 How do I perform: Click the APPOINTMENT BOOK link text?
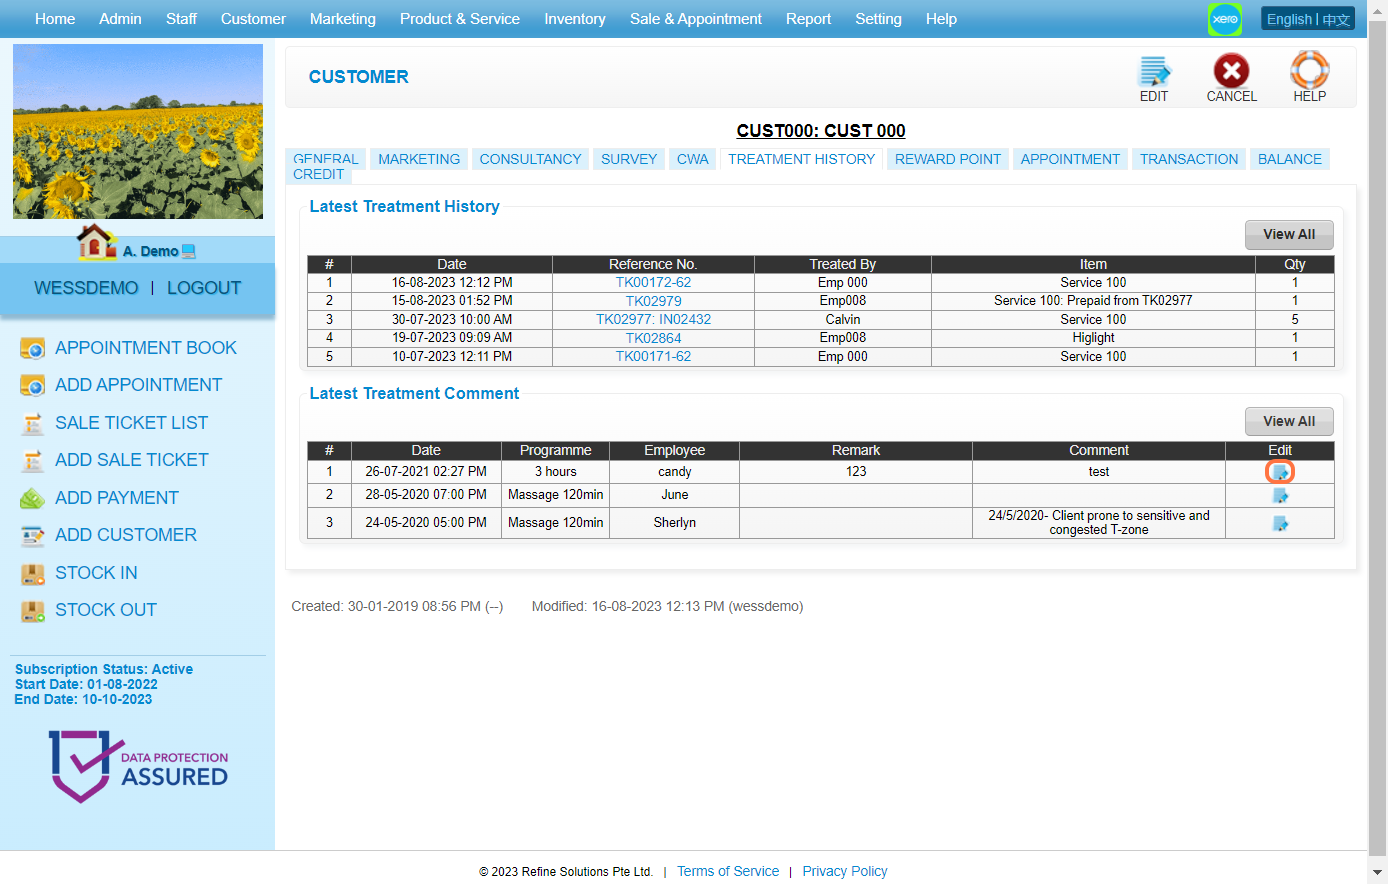click(146, 348)
